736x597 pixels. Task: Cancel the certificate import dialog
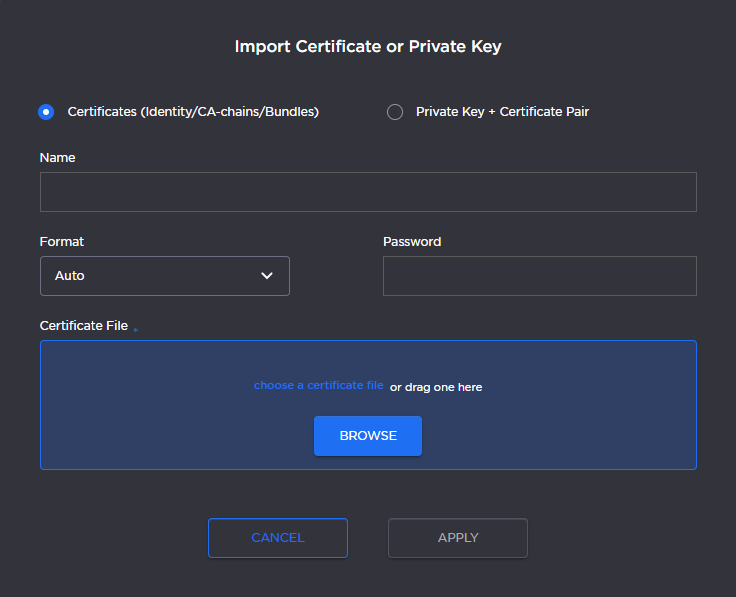[x=277, y=538]
